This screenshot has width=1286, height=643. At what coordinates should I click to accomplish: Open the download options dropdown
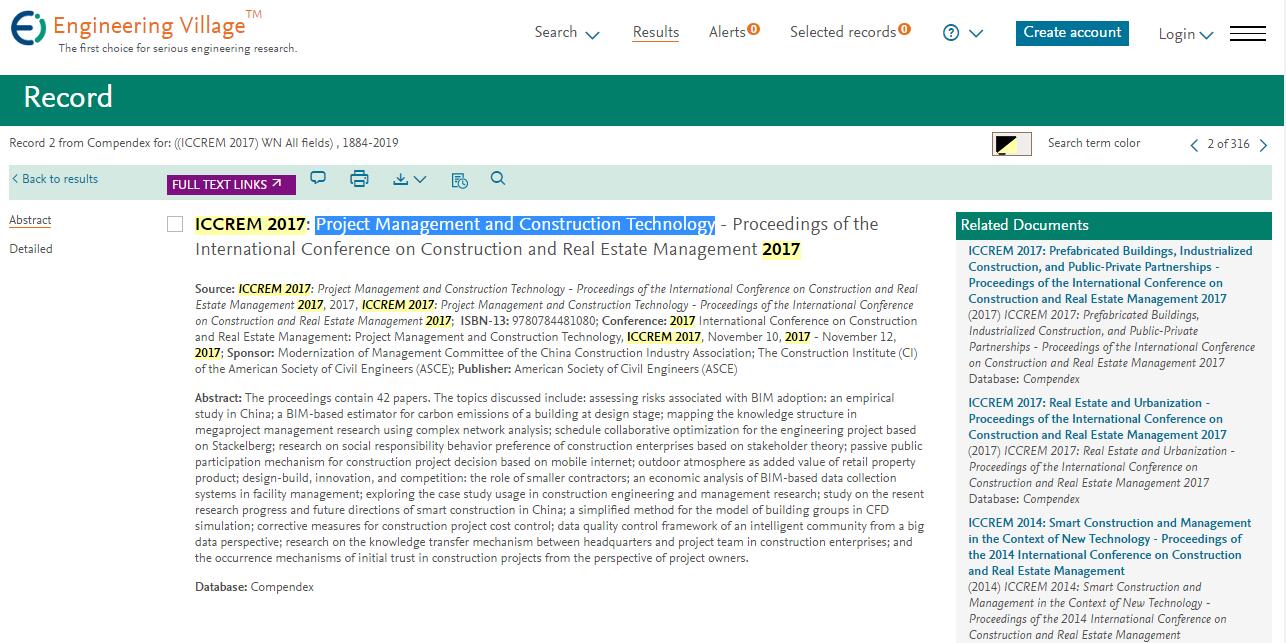coord(410,180)
